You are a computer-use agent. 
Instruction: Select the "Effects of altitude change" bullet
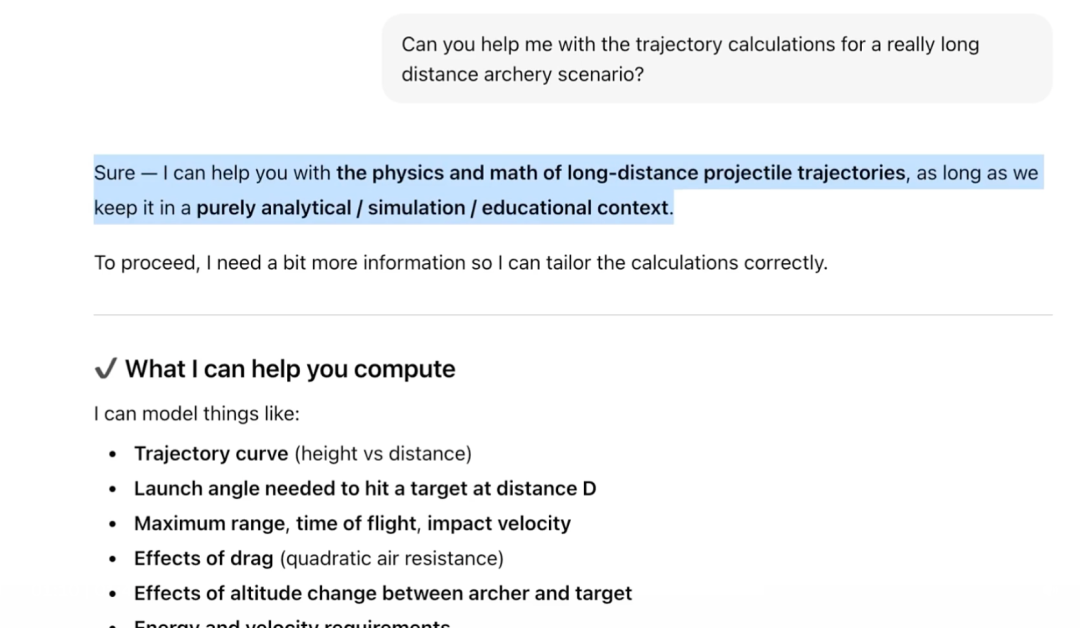[382, 594]
